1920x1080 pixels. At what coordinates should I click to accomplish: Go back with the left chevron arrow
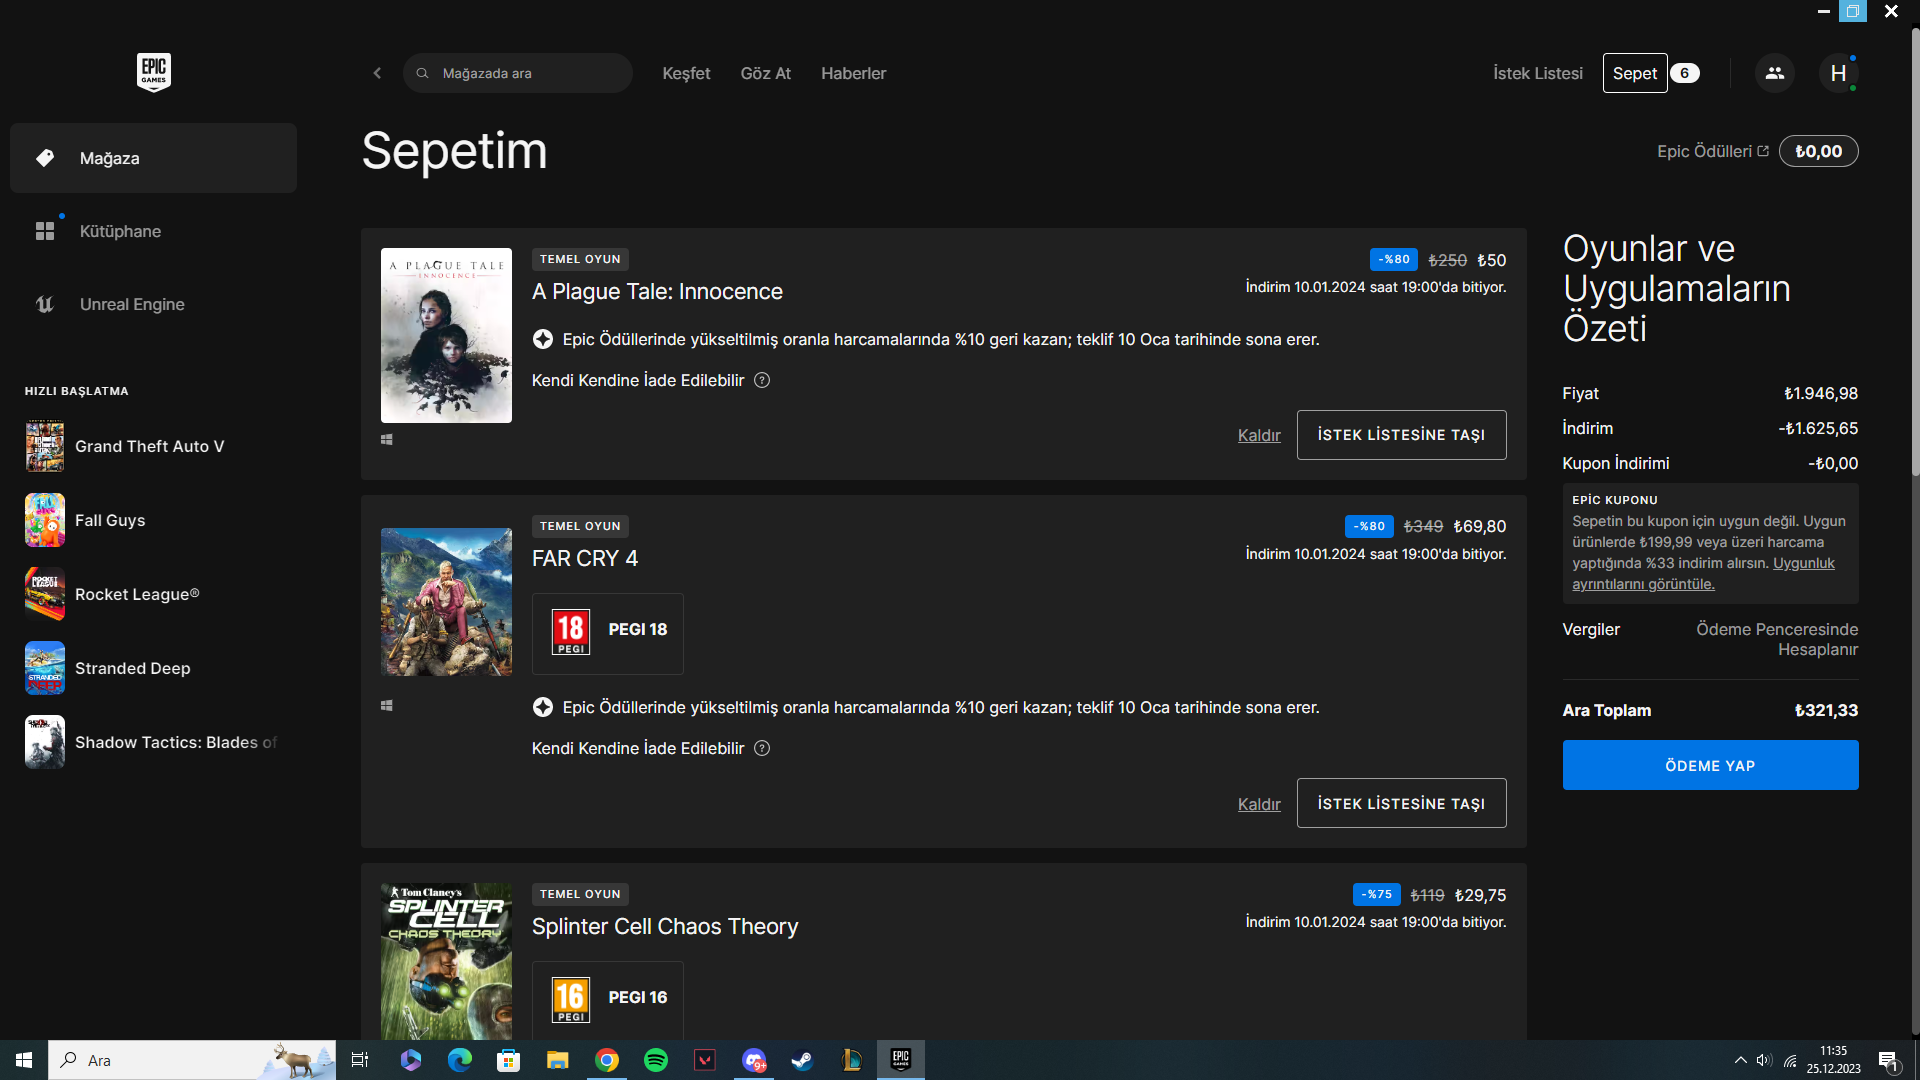(x=377, y=73)
